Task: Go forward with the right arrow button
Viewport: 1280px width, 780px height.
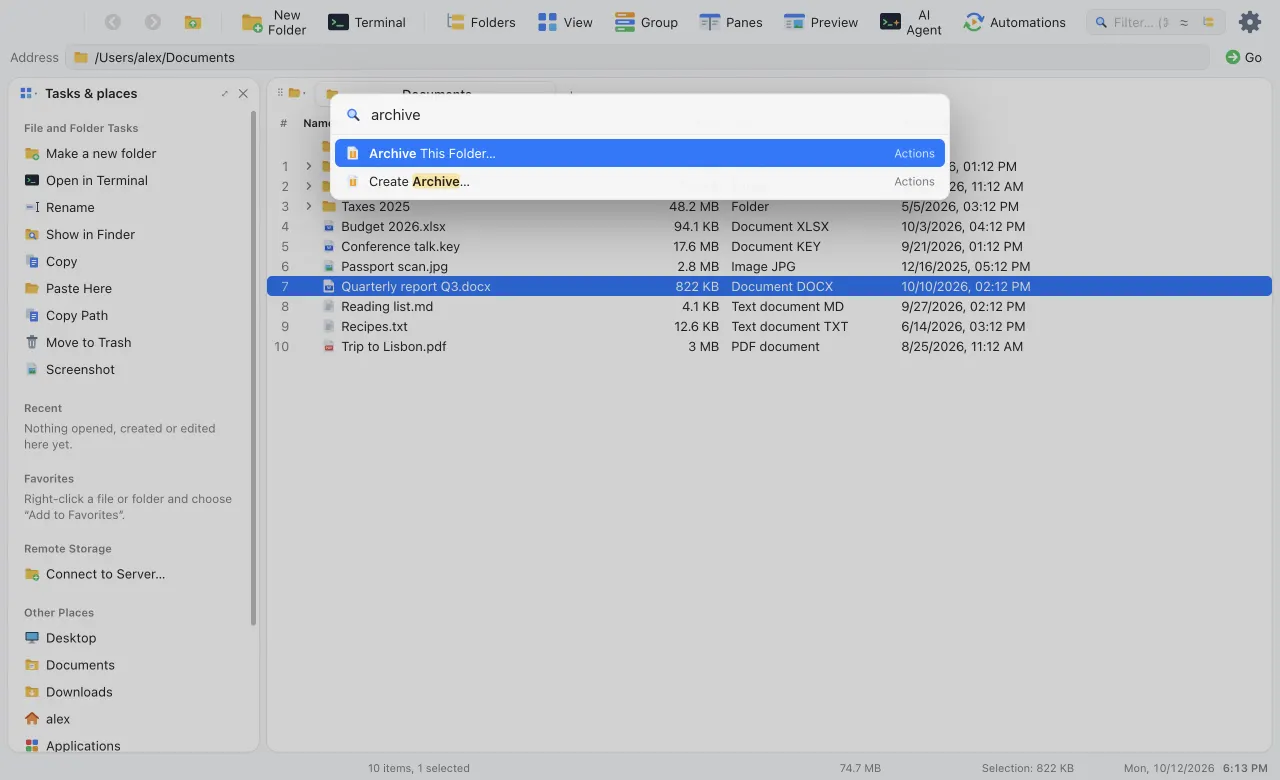Action: [x=153, y=22]
